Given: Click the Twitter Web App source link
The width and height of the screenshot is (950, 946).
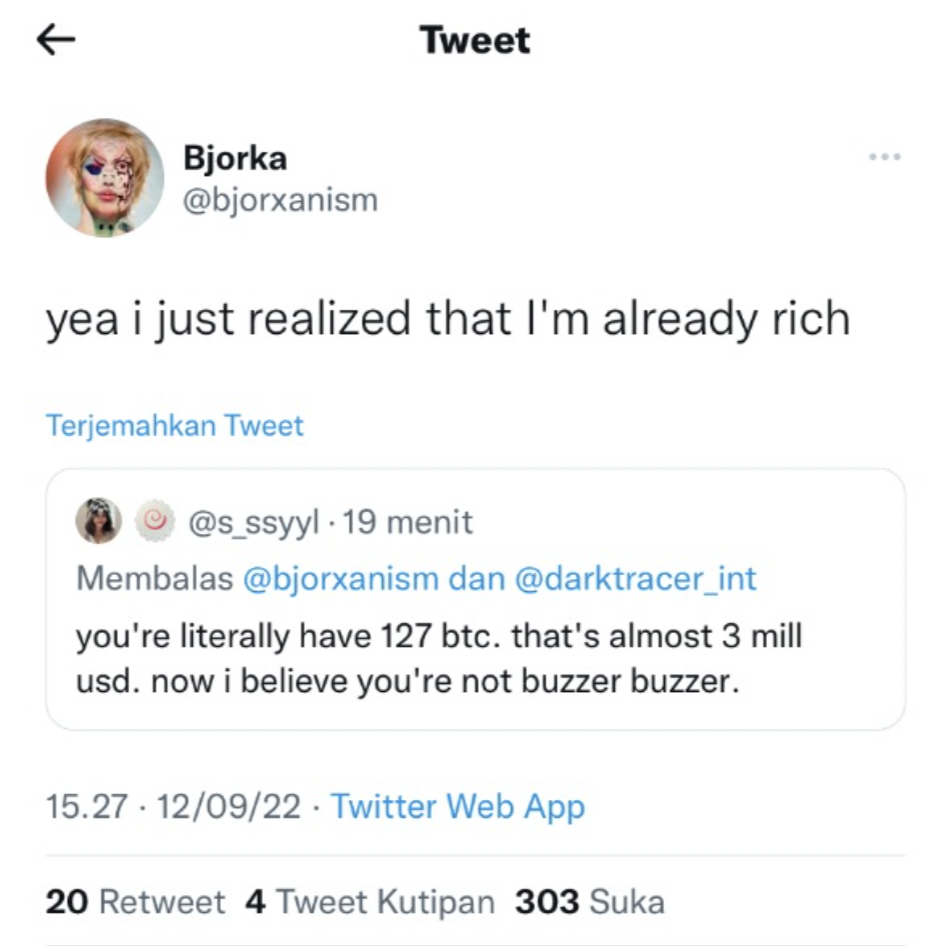Looking at the screenshot, I should pos(458,806).
